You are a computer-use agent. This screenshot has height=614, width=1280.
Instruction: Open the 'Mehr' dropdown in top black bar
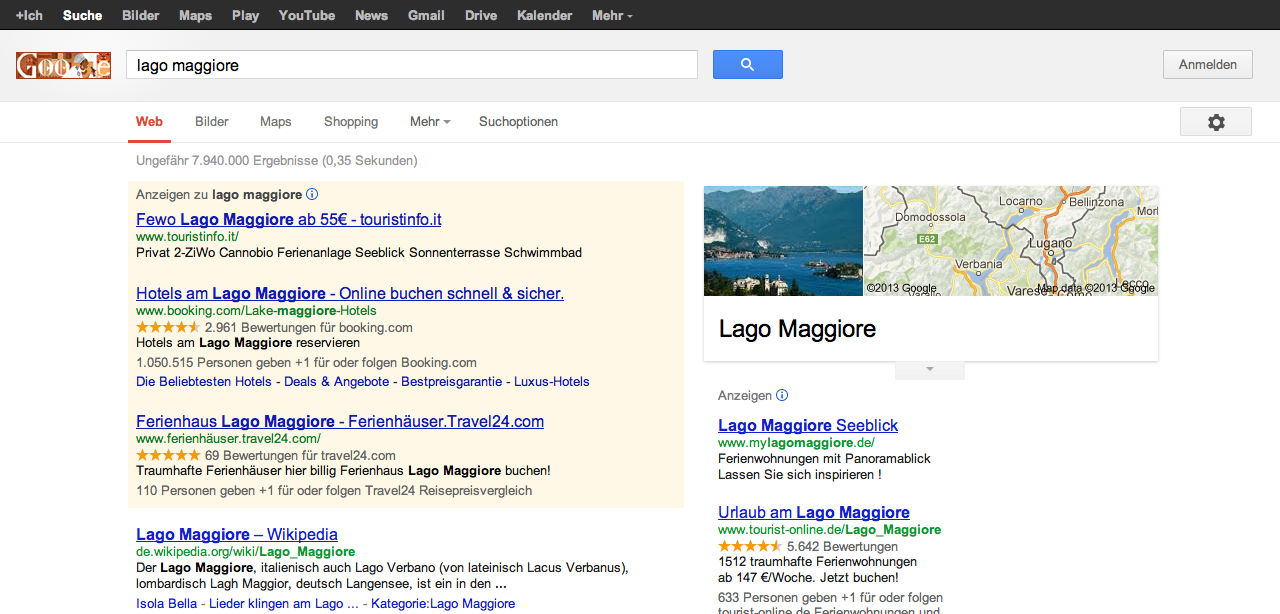tap(611, 15)
